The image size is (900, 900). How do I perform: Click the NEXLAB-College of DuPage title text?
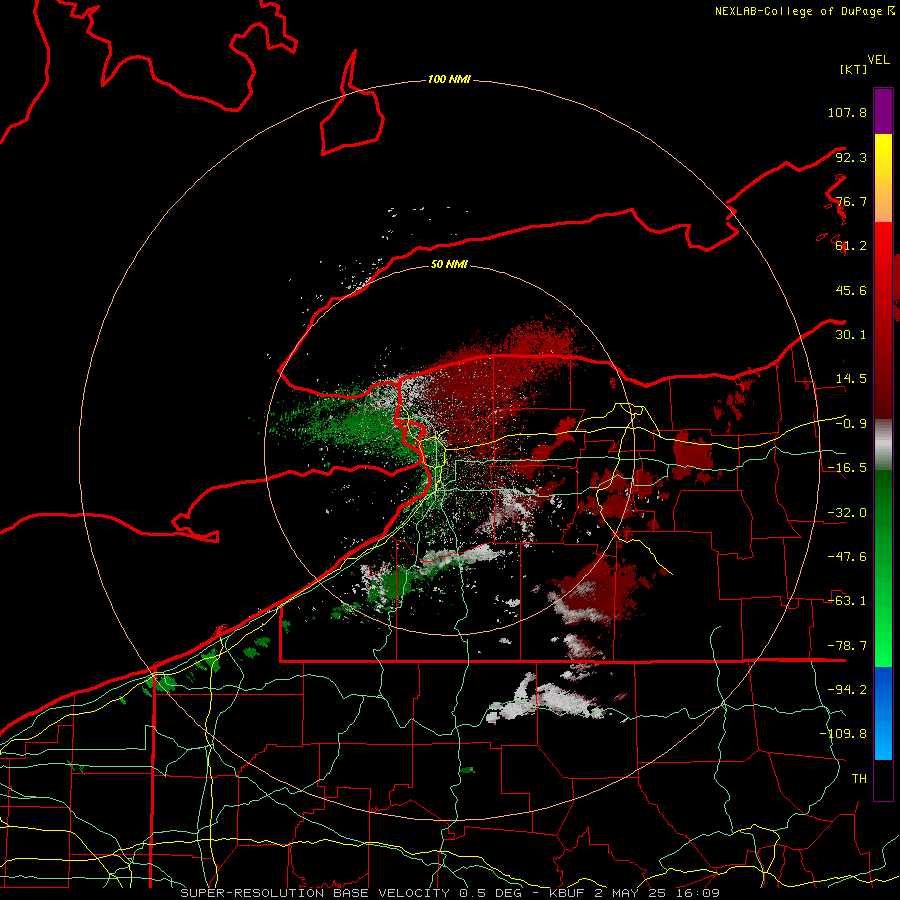tap(799, 11)
